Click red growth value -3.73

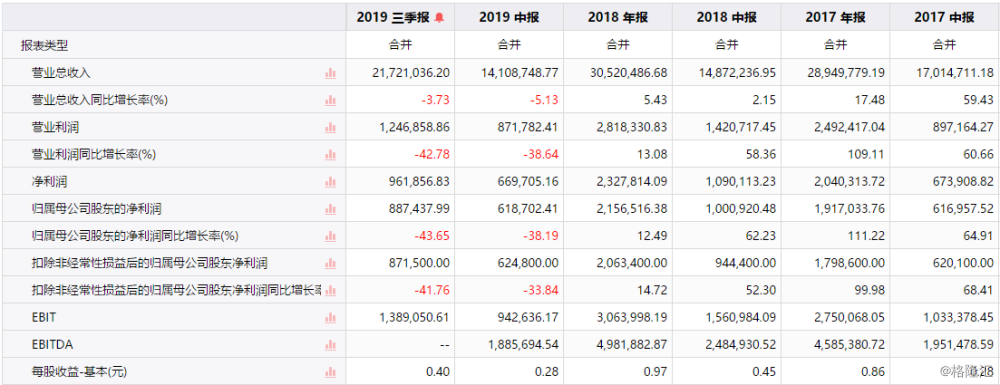click(436, 100)
